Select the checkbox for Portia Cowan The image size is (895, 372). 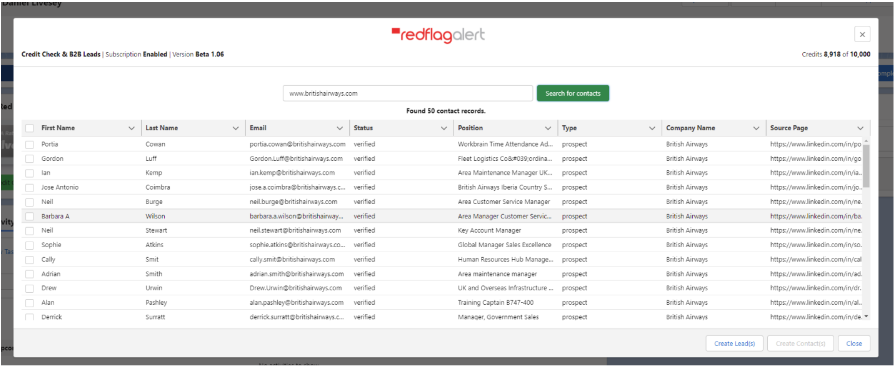tap(30, 144)
